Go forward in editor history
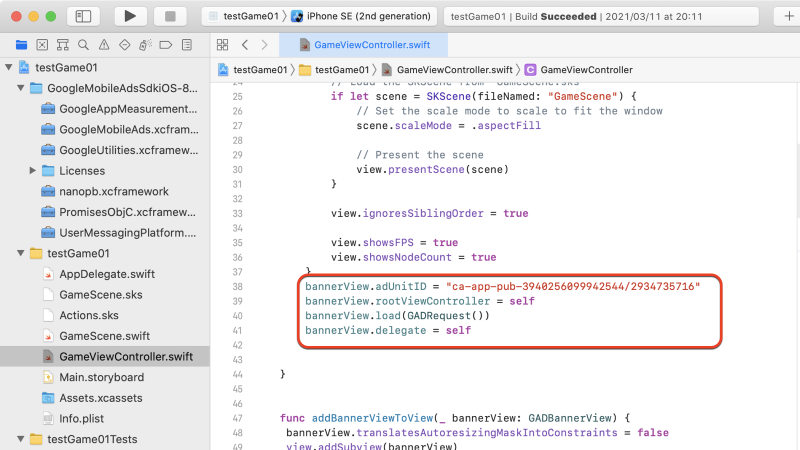Screen dimensions: 800x450 [264, 45]
